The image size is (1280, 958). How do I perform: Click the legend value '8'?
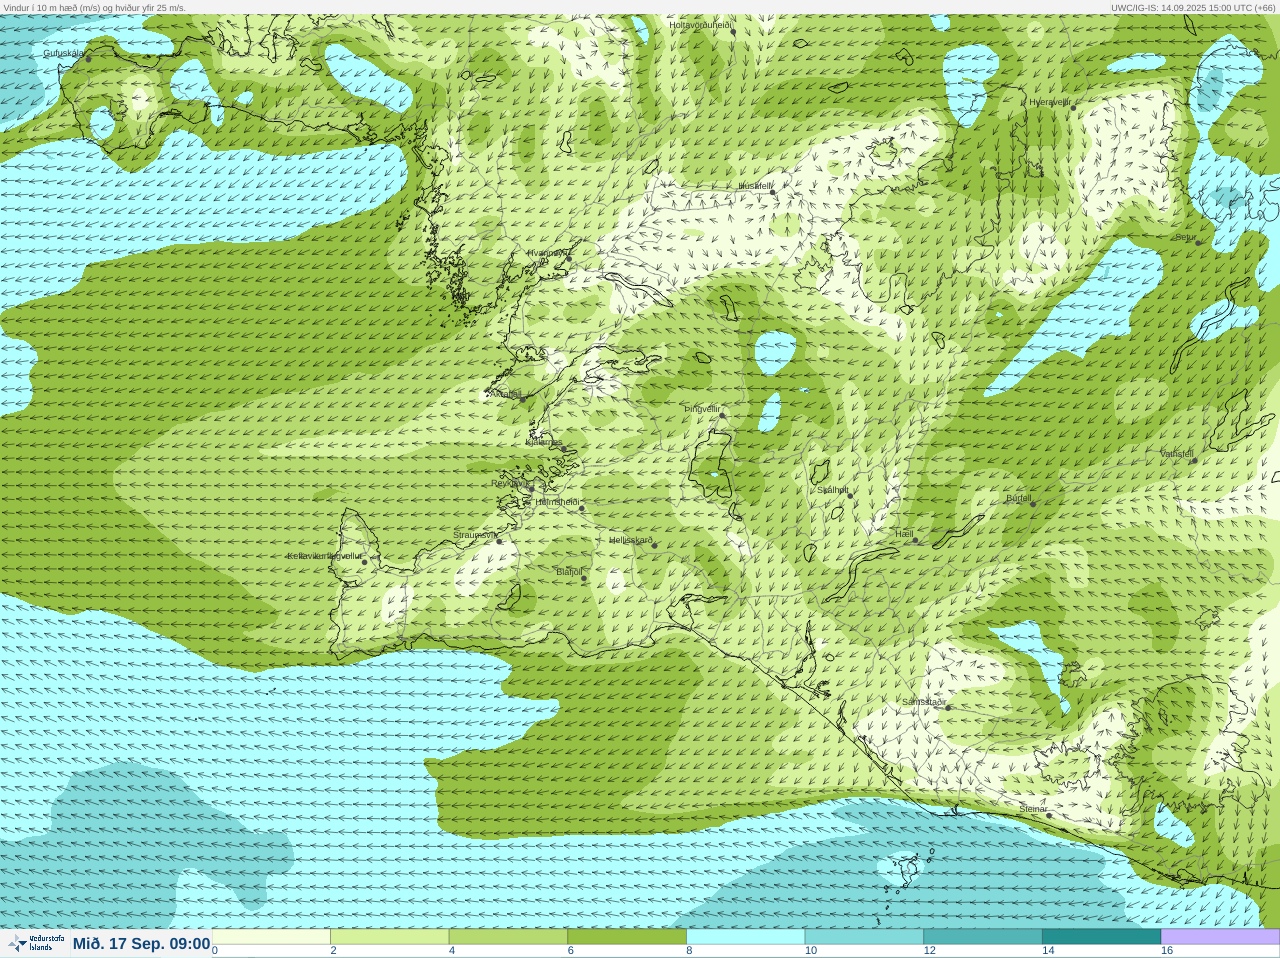coord(690,951)
